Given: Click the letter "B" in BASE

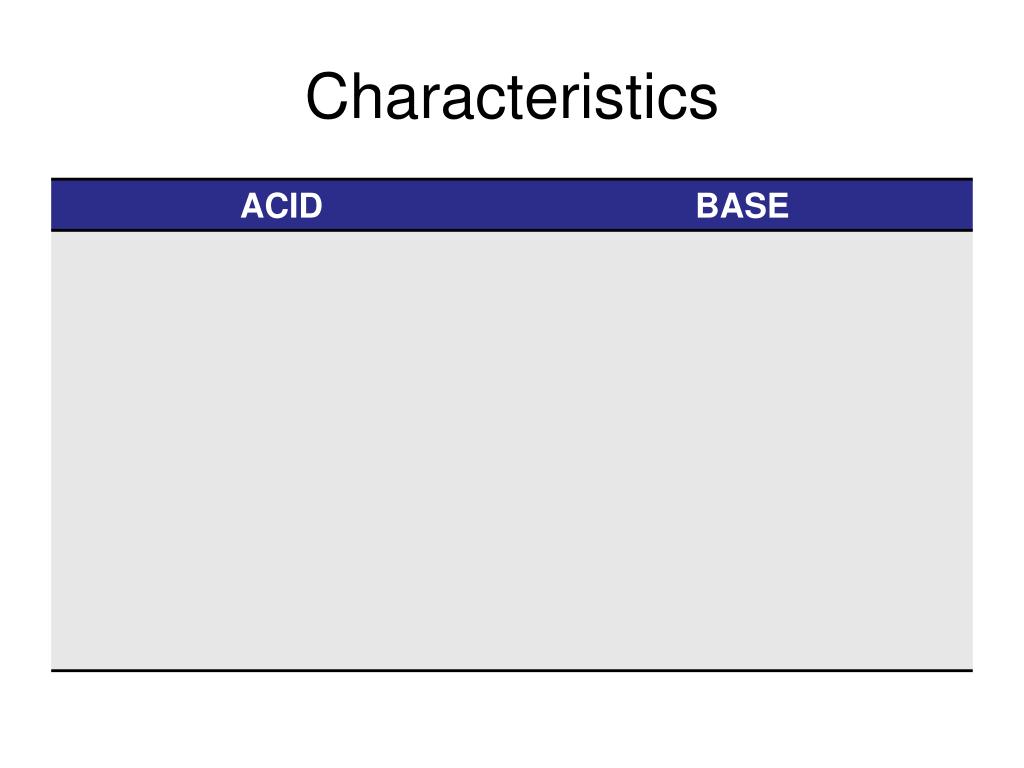Looking at the screenshot, I should [x=707, y=206].
